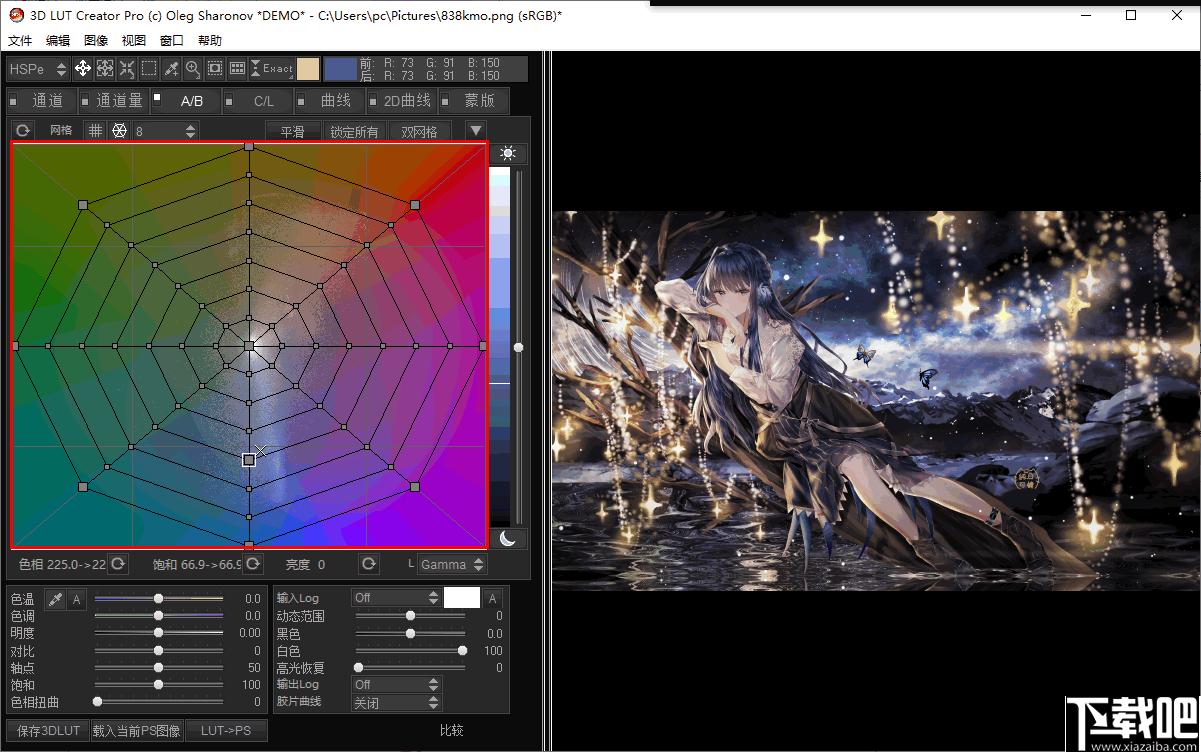Viewport: 1201px width, 752px height.
Task: Choose the contract-nodes arrows tool
Action: (x=127, y=69)
